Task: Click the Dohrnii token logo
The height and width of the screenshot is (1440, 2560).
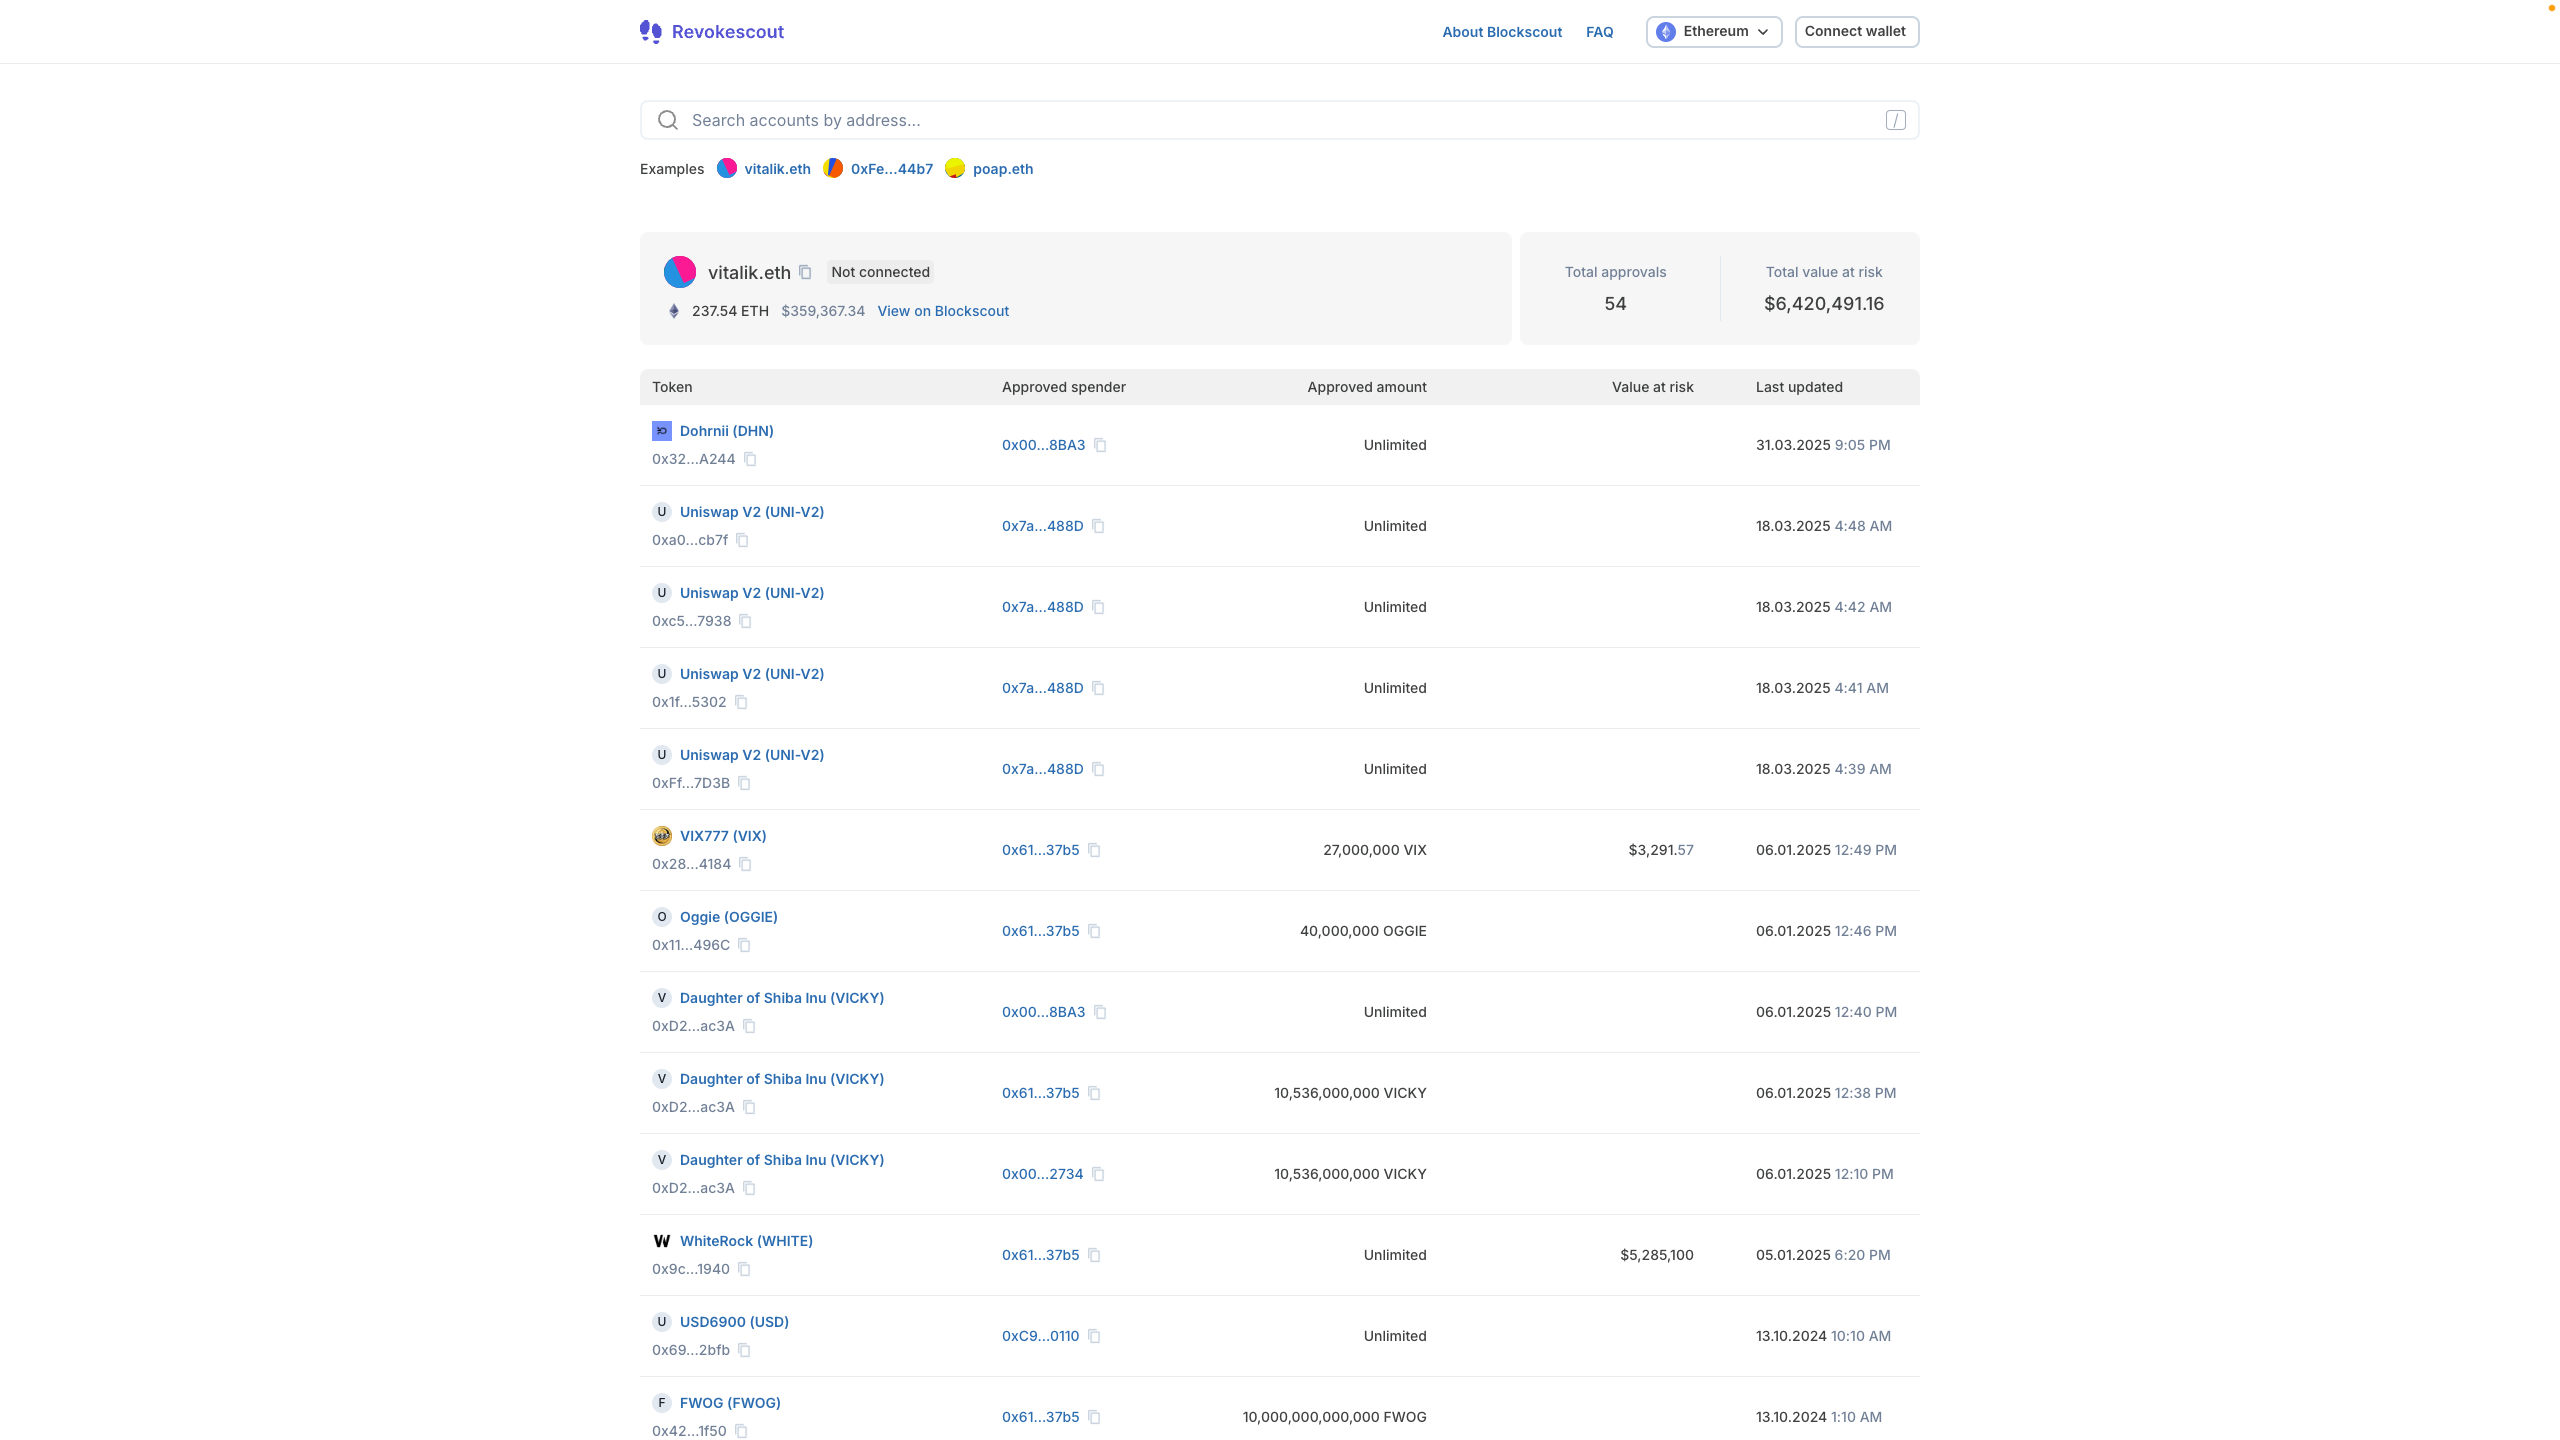Action: (662, 431)
